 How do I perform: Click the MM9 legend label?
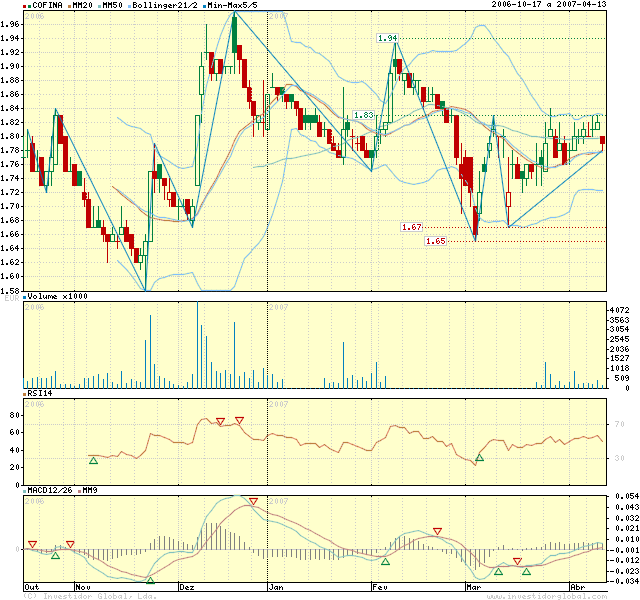pyautogui.click(x=88, y=490)
